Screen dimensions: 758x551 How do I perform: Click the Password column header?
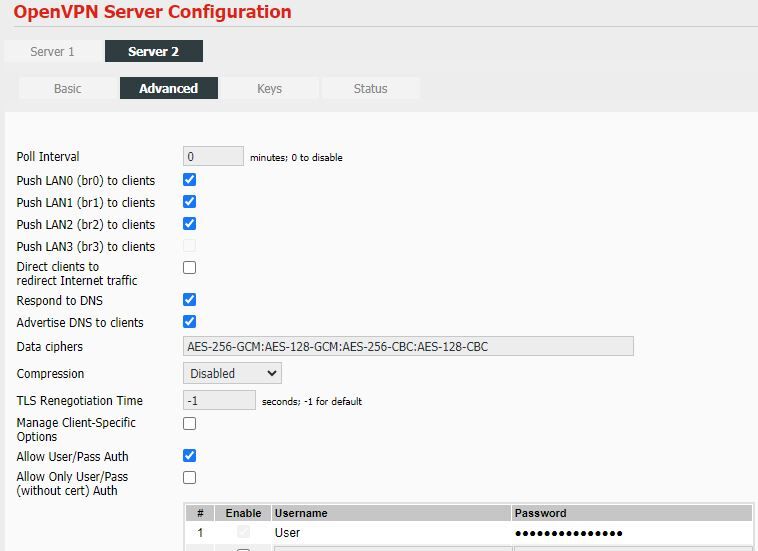(x=632, y=513)
